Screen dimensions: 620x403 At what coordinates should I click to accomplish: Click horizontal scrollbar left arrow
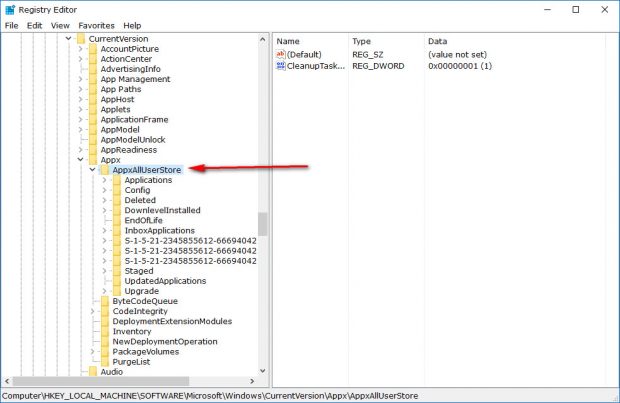[7, 381]
